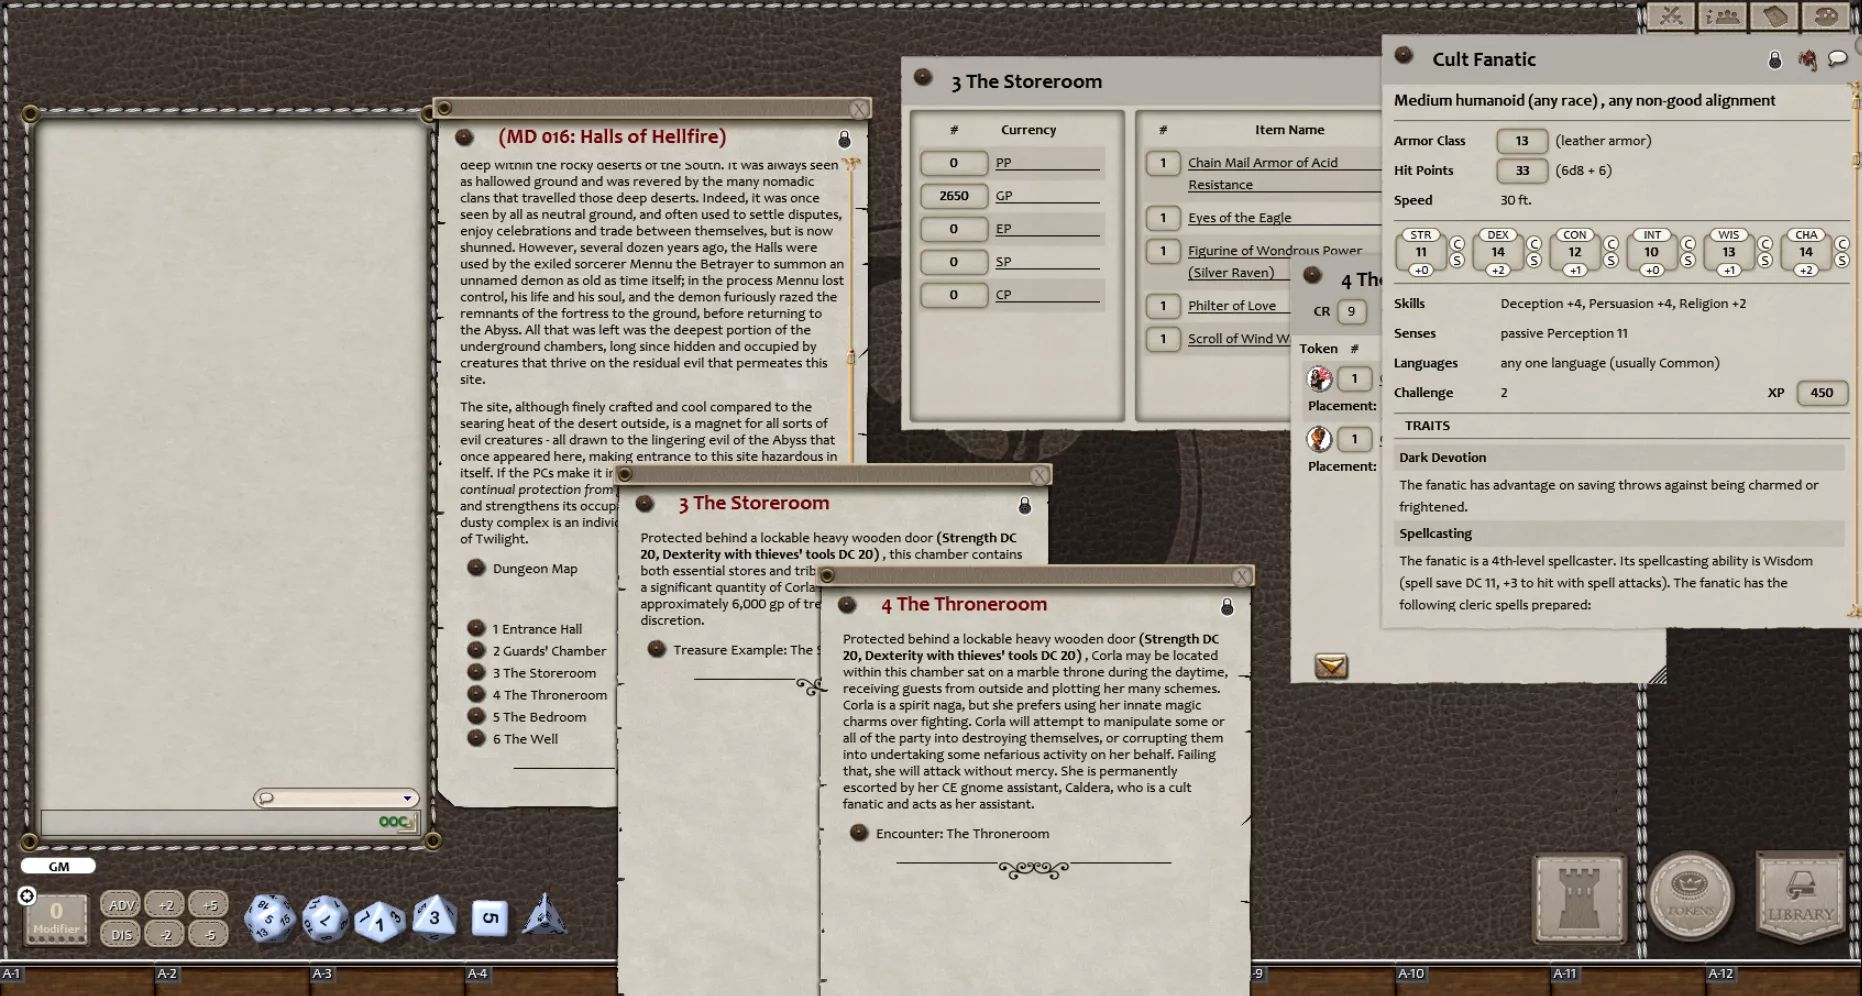
Task: Click the second encounter token portrait
Action: tap(1319, 439)
